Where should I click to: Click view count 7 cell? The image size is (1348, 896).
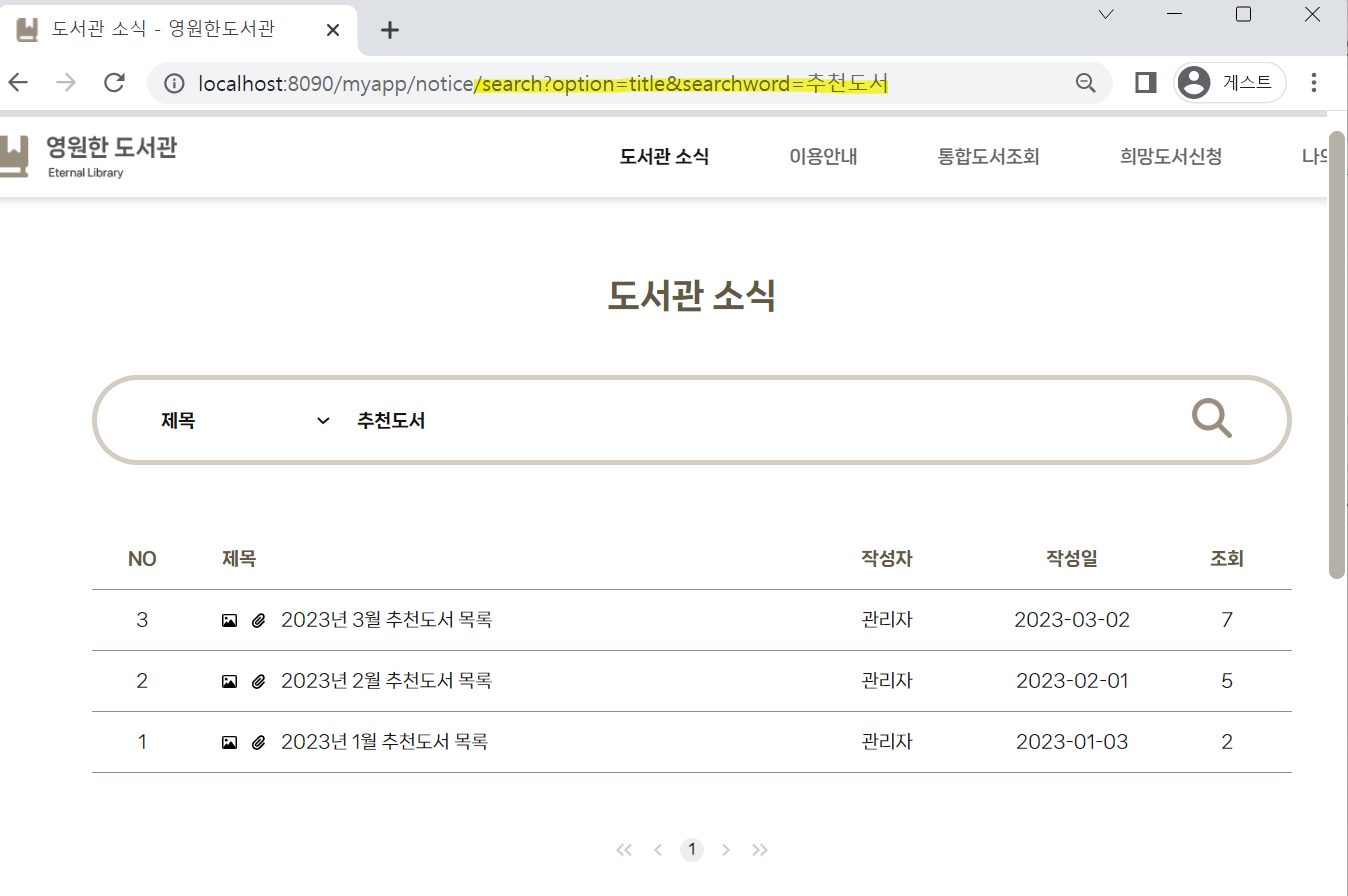point(1227,620)
